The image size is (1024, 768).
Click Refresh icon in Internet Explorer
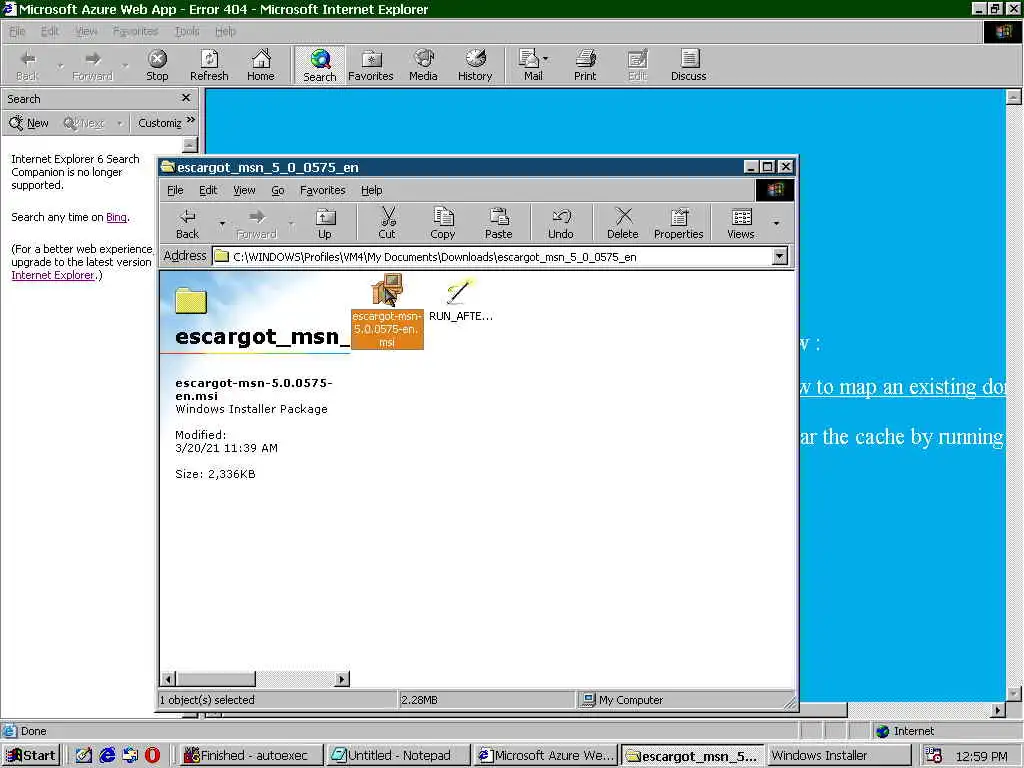(209, 65)
